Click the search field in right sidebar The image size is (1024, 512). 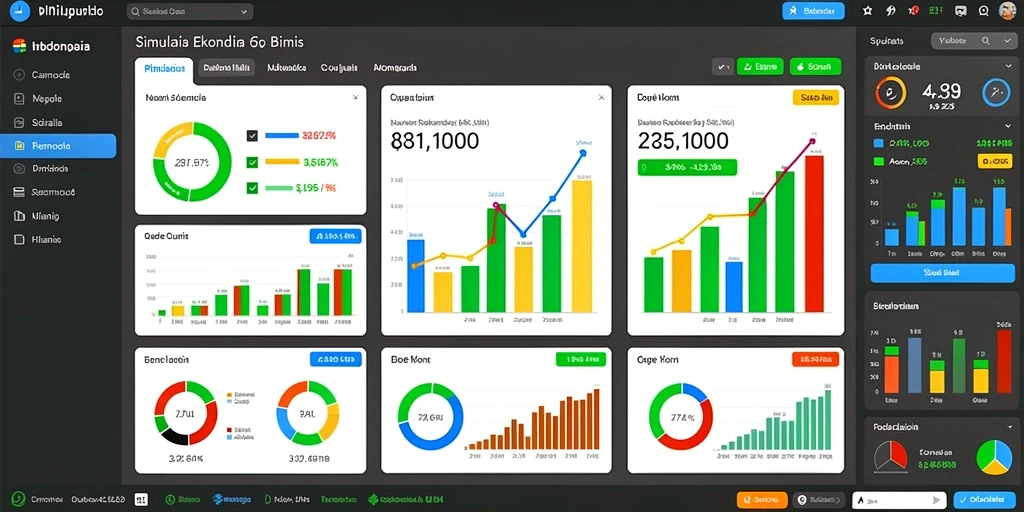pyautogui.click(x=973, y=40)
